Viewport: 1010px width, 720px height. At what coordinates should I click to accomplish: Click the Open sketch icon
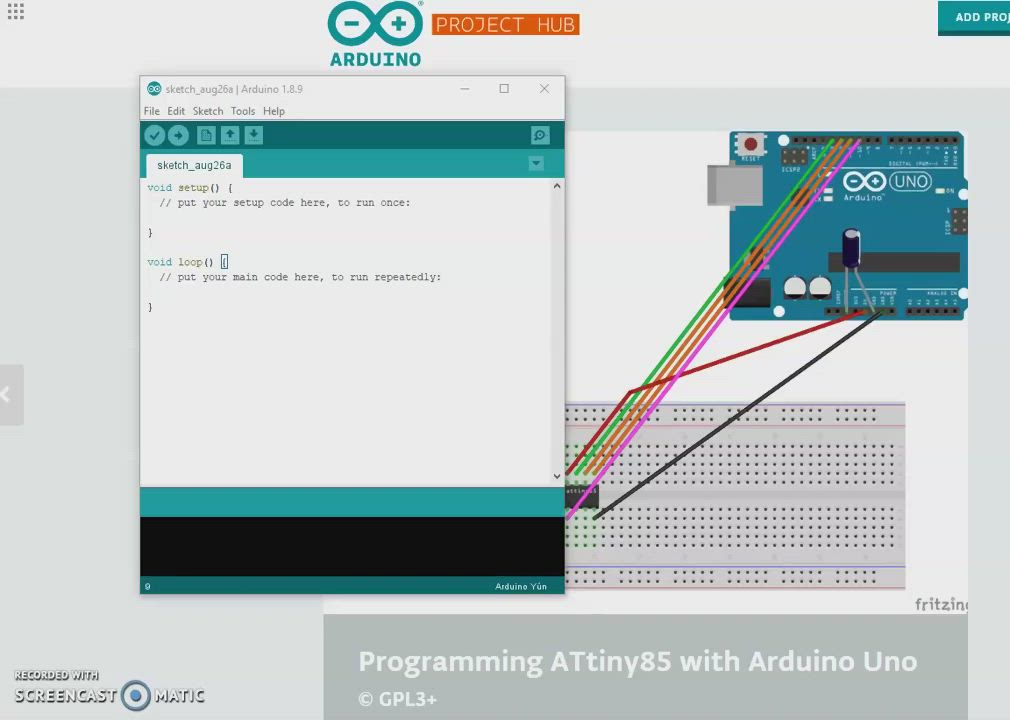coord(230,136)
